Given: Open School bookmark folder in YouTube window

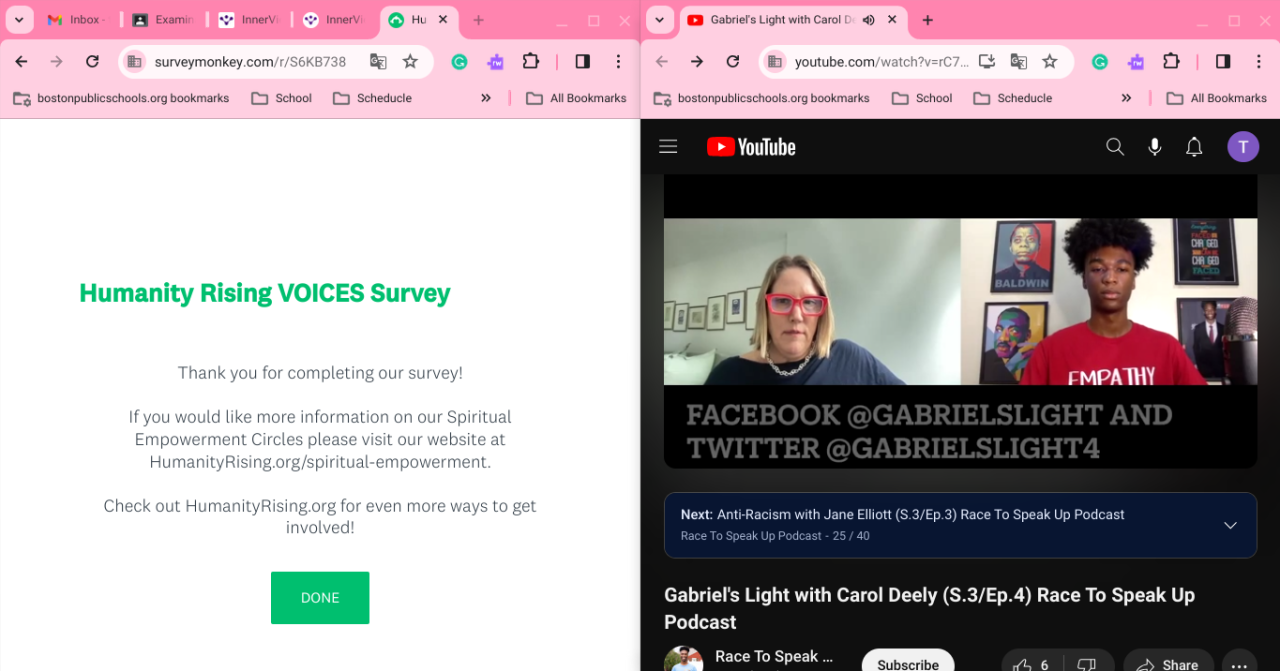Looking at the screenshot, I should click(922, 98).
